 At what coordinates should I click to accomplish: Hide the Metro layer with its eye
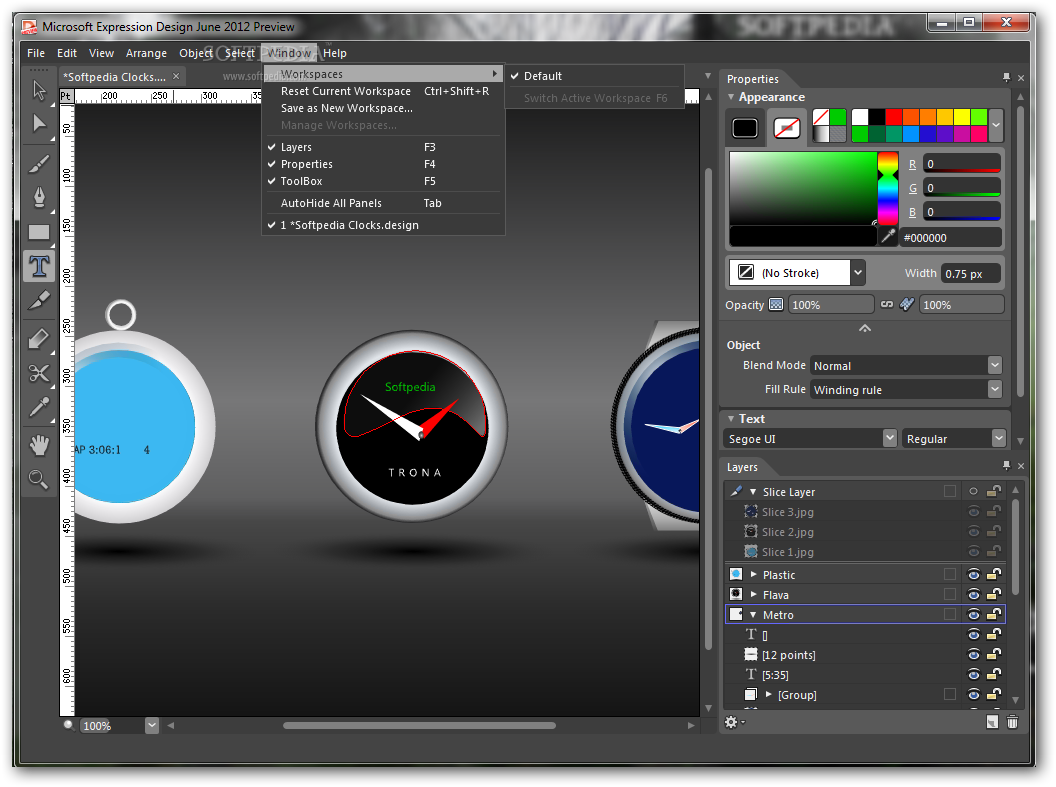(x=974, y=614)
